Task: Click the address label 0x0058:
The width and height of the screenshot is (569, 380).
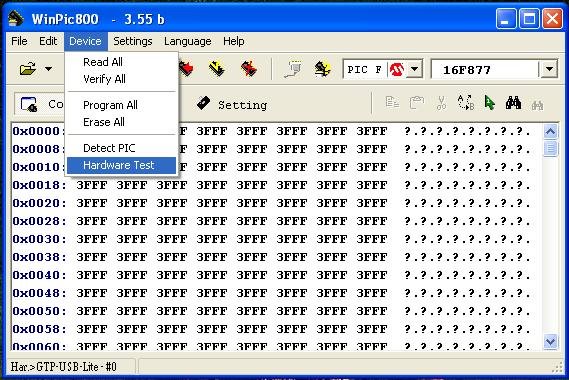Action: coord(40,329)
